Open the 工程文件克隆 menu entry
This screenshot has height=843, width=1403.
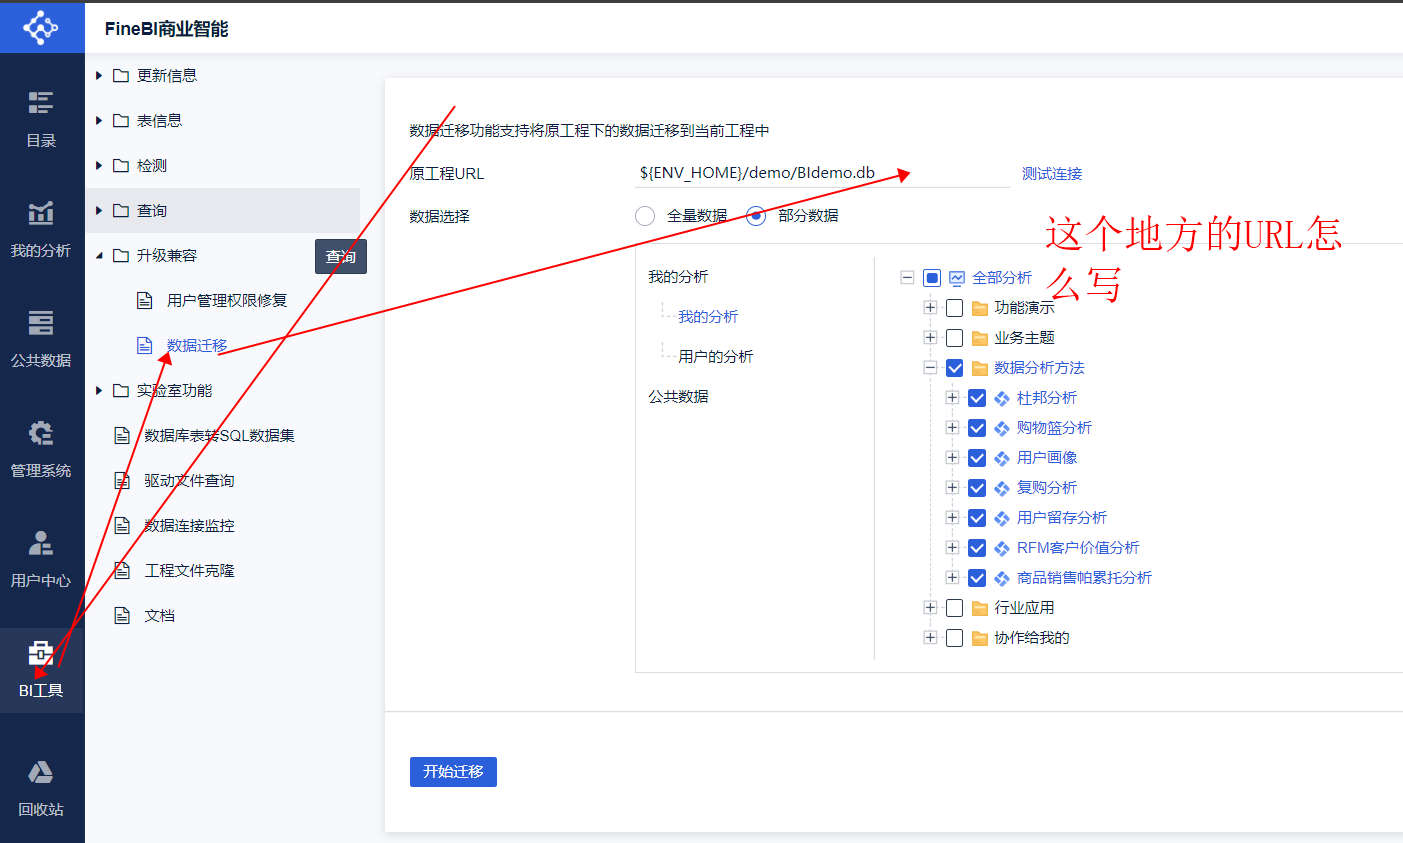tap(190, 571)
